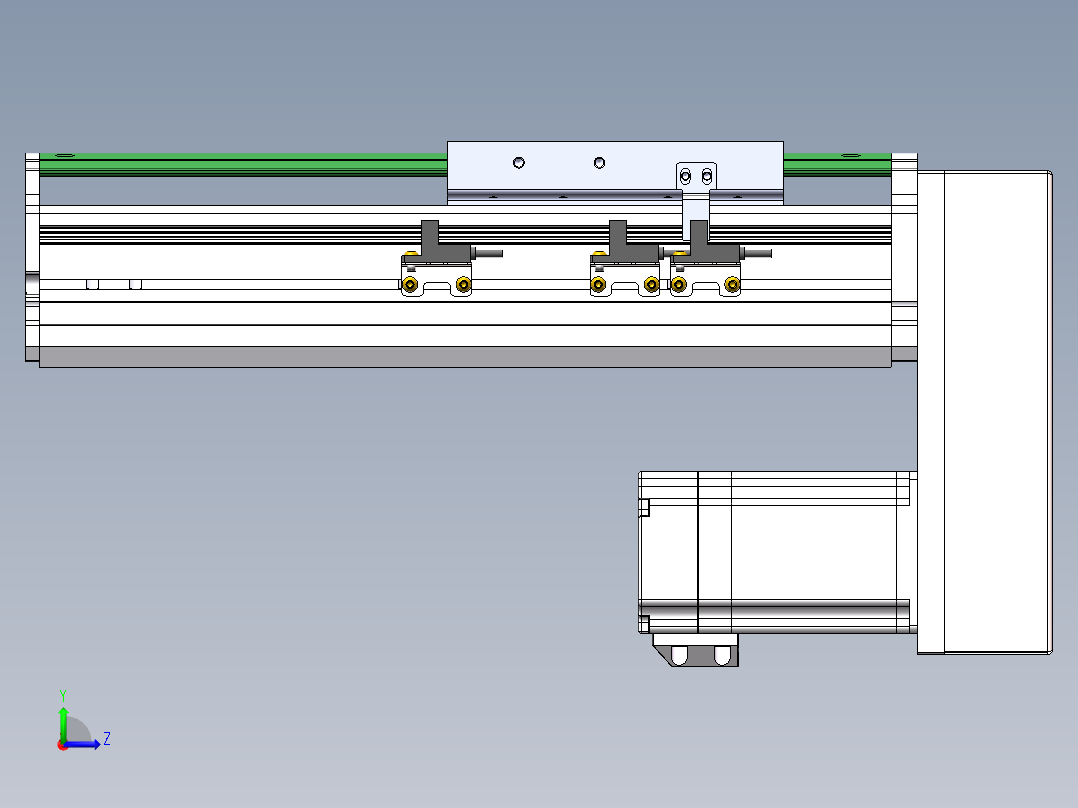The image size is (1078, 808).
Task: Click the red origin point of the coordinate triad
Action: coord(63,745)
